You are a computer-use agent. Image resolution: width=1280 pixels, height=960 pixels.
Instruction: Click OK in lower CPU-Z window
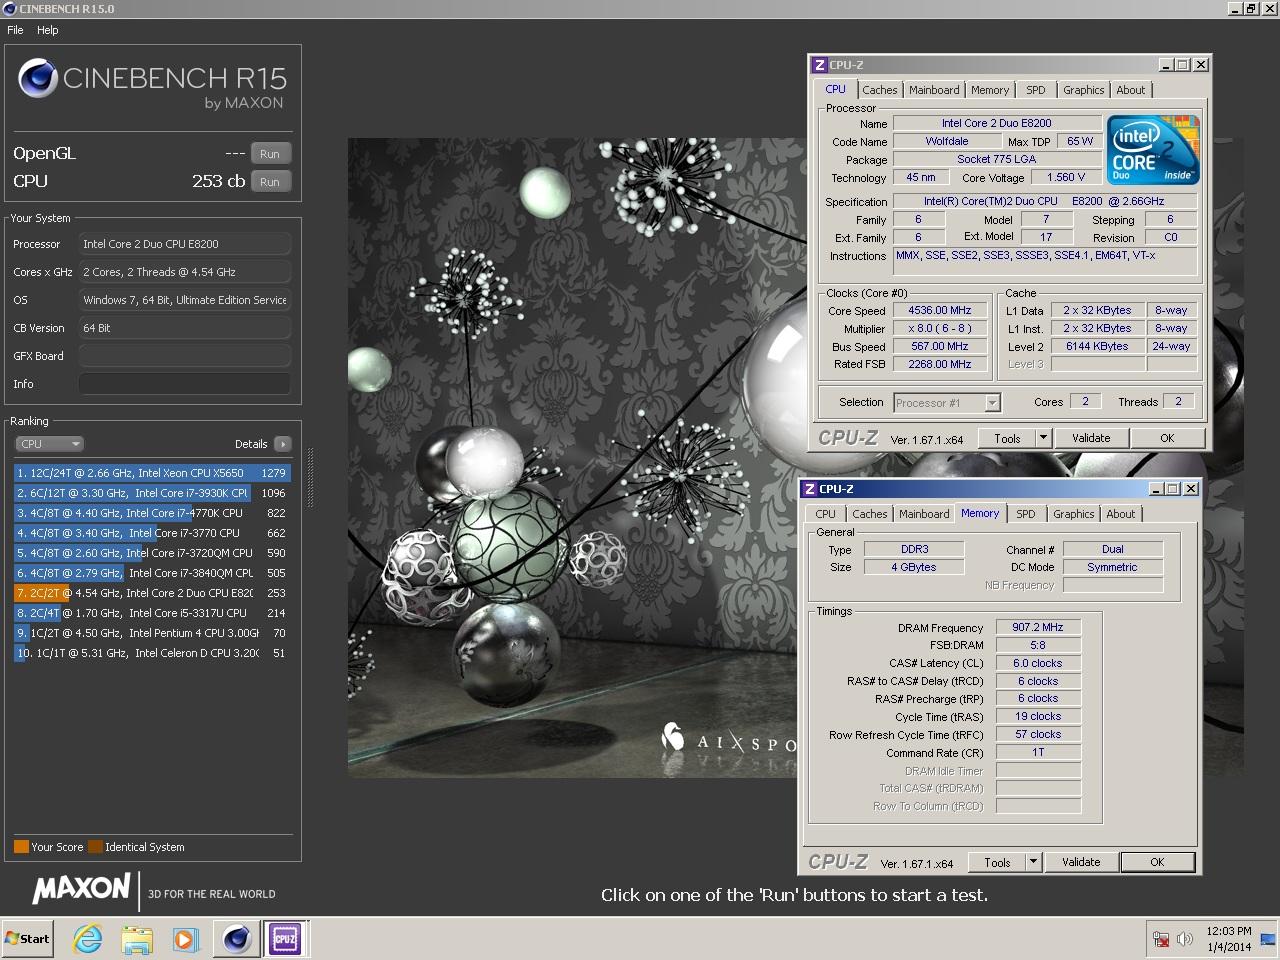pyautogui.click(x=1157, y=862)
